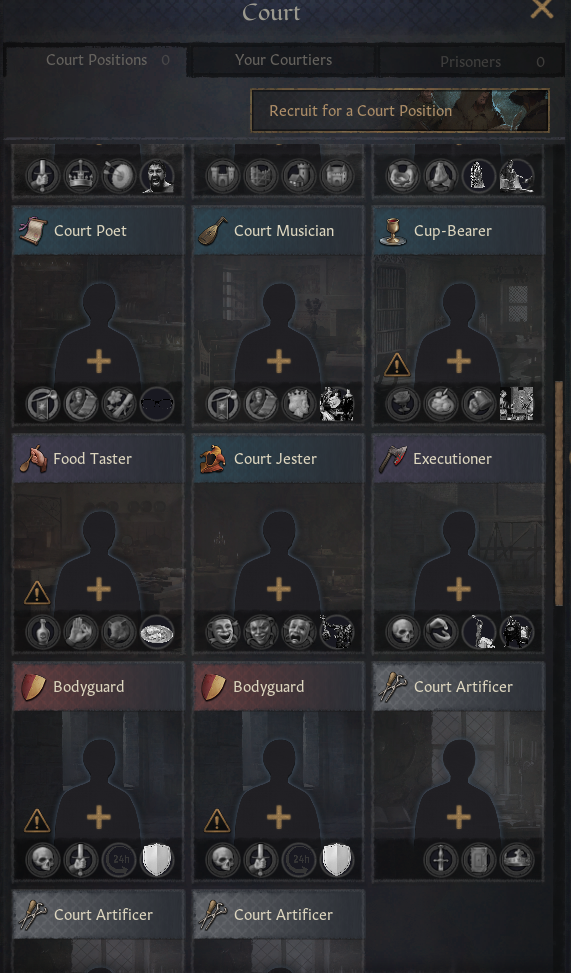Add a Food Taster with plus slot

pyautogui.click(x=99, y=589)
